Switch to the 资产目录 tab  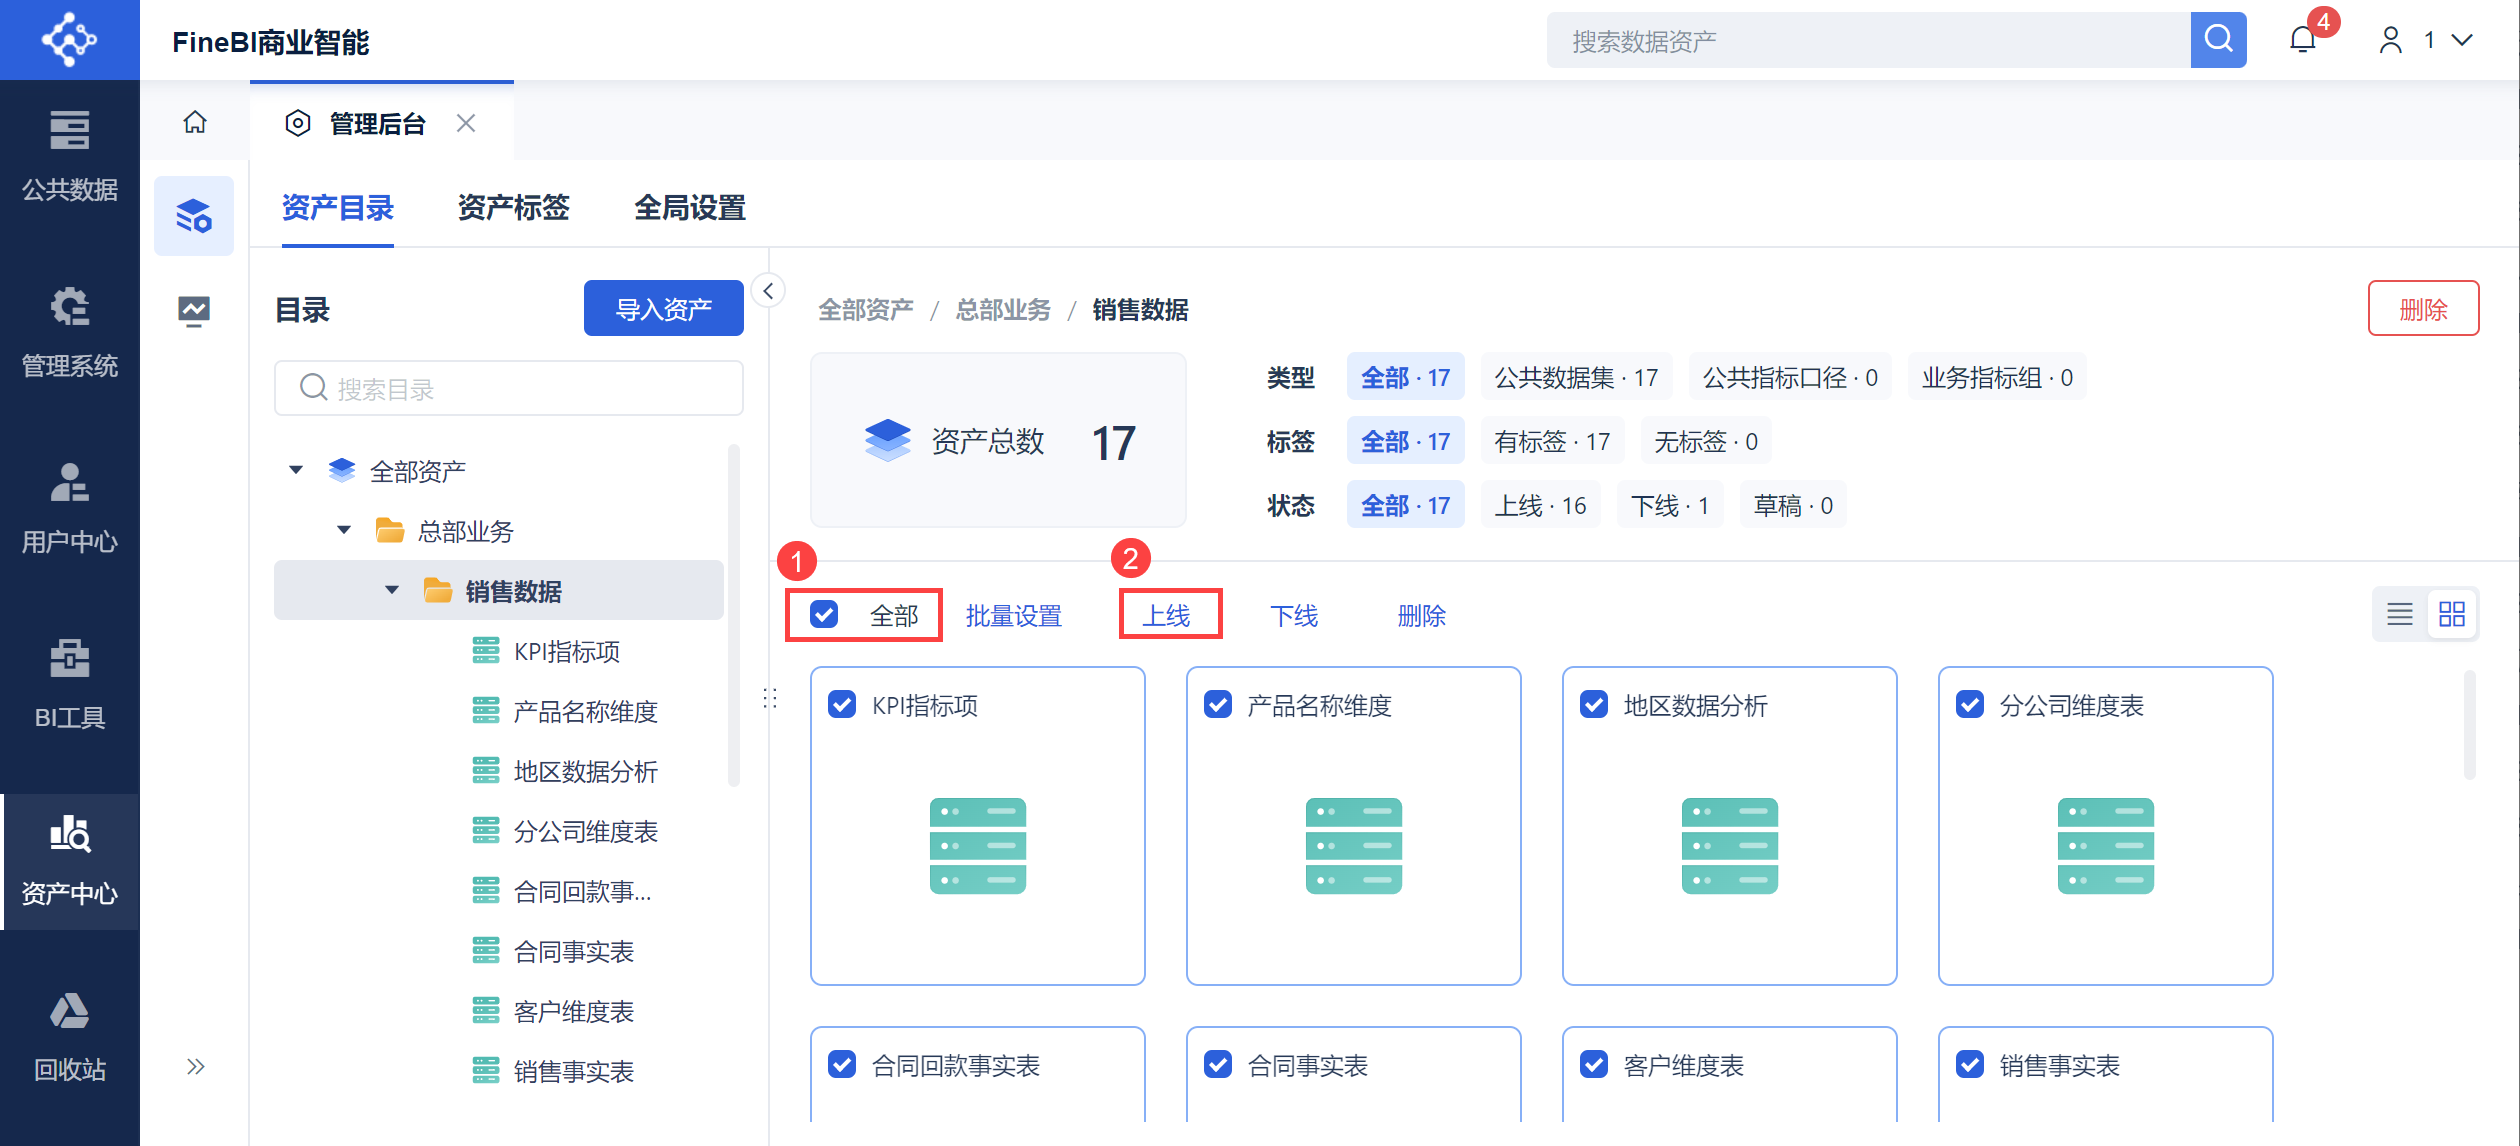point(338,208)
